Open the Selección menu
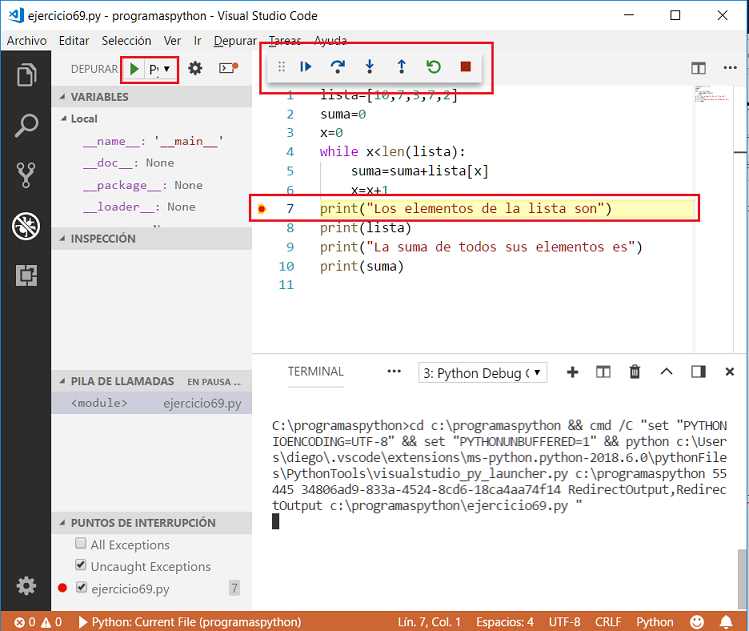Screen dimensions: 749x631 pos(127,41)
